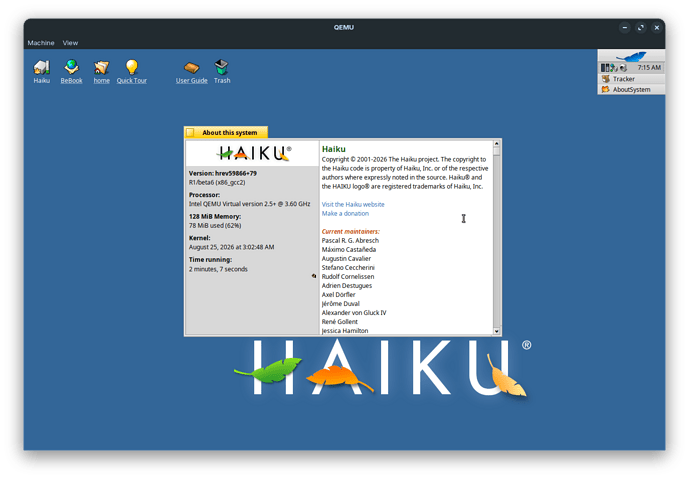
Task: Click the 'About this system' window tab
Action: [x=230, y=133]
